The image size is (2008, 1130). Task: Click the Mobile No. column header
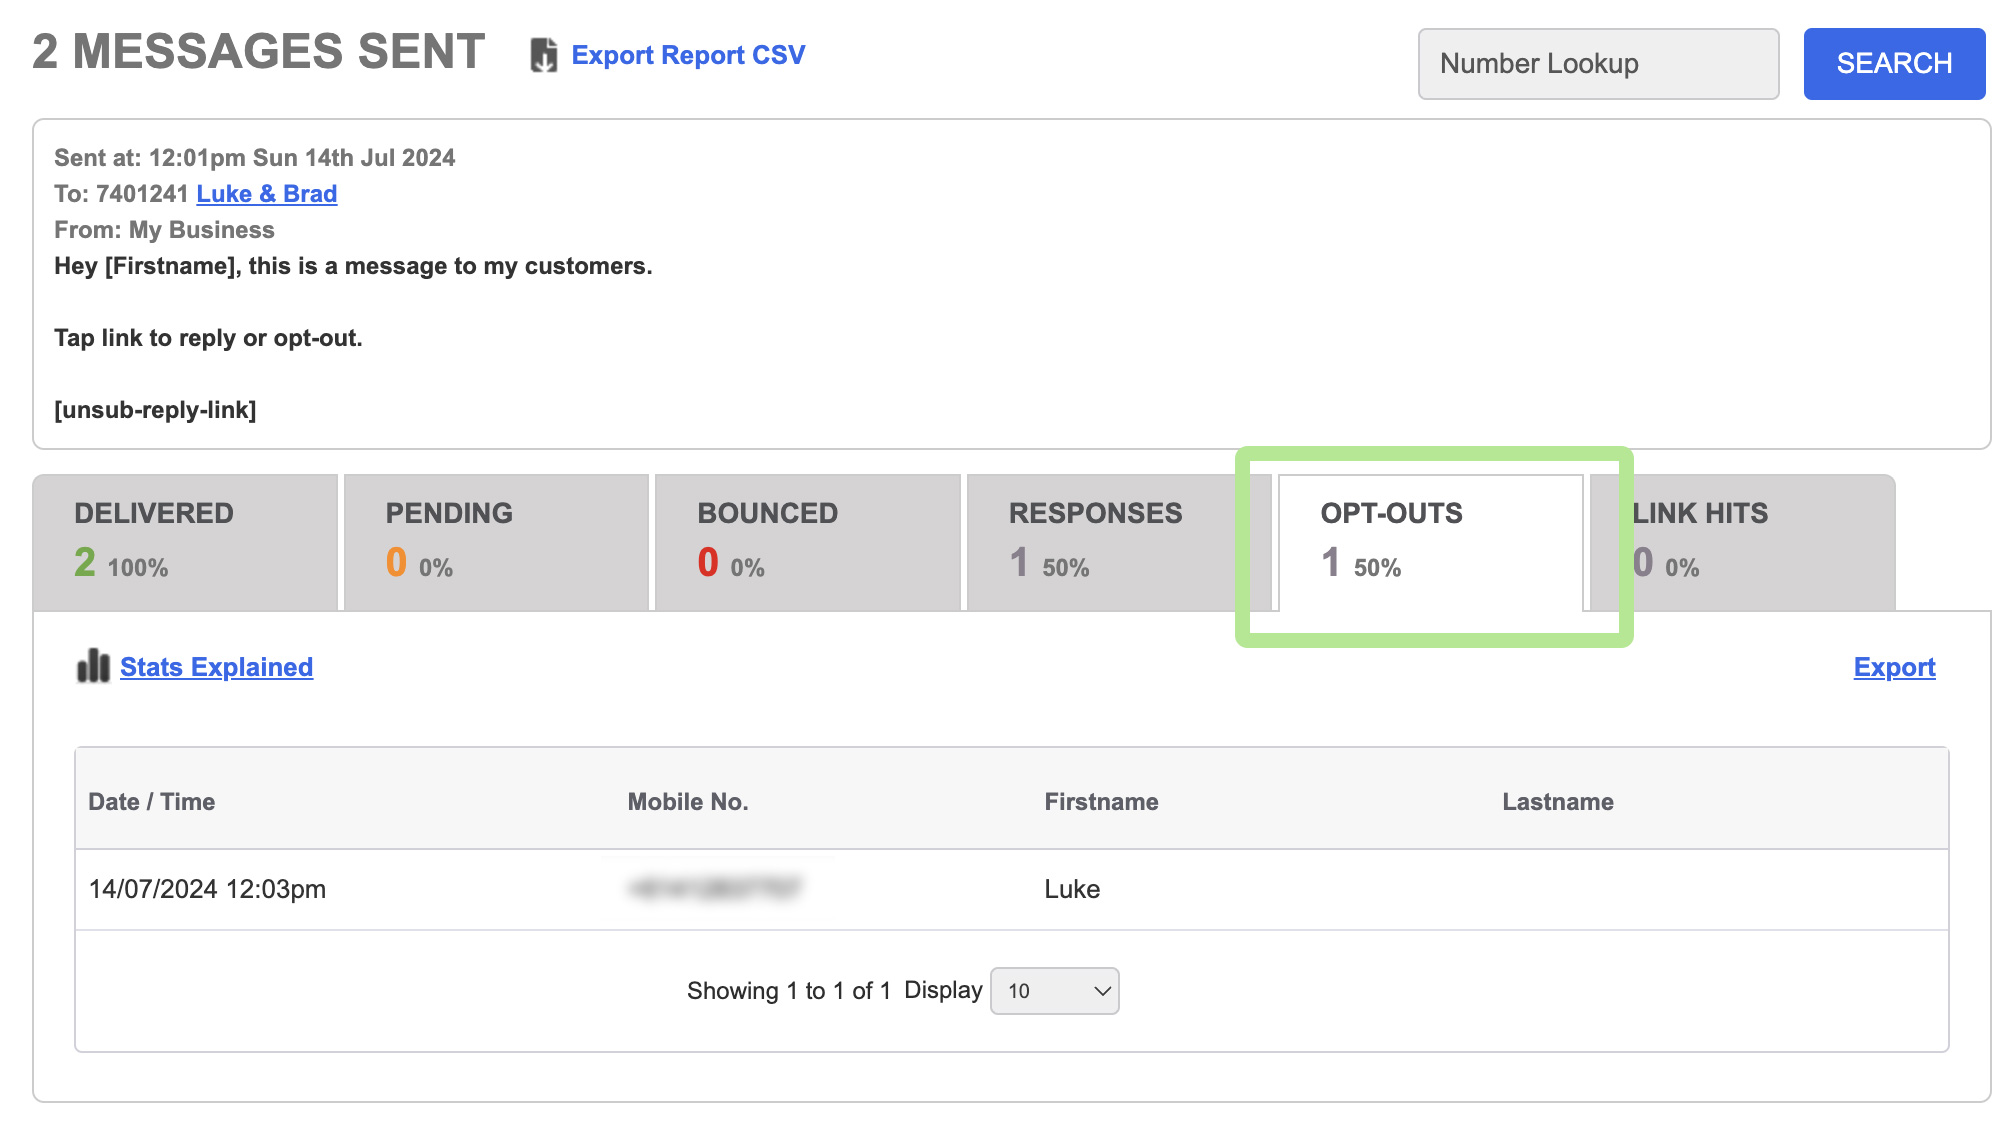pos(688,802)
